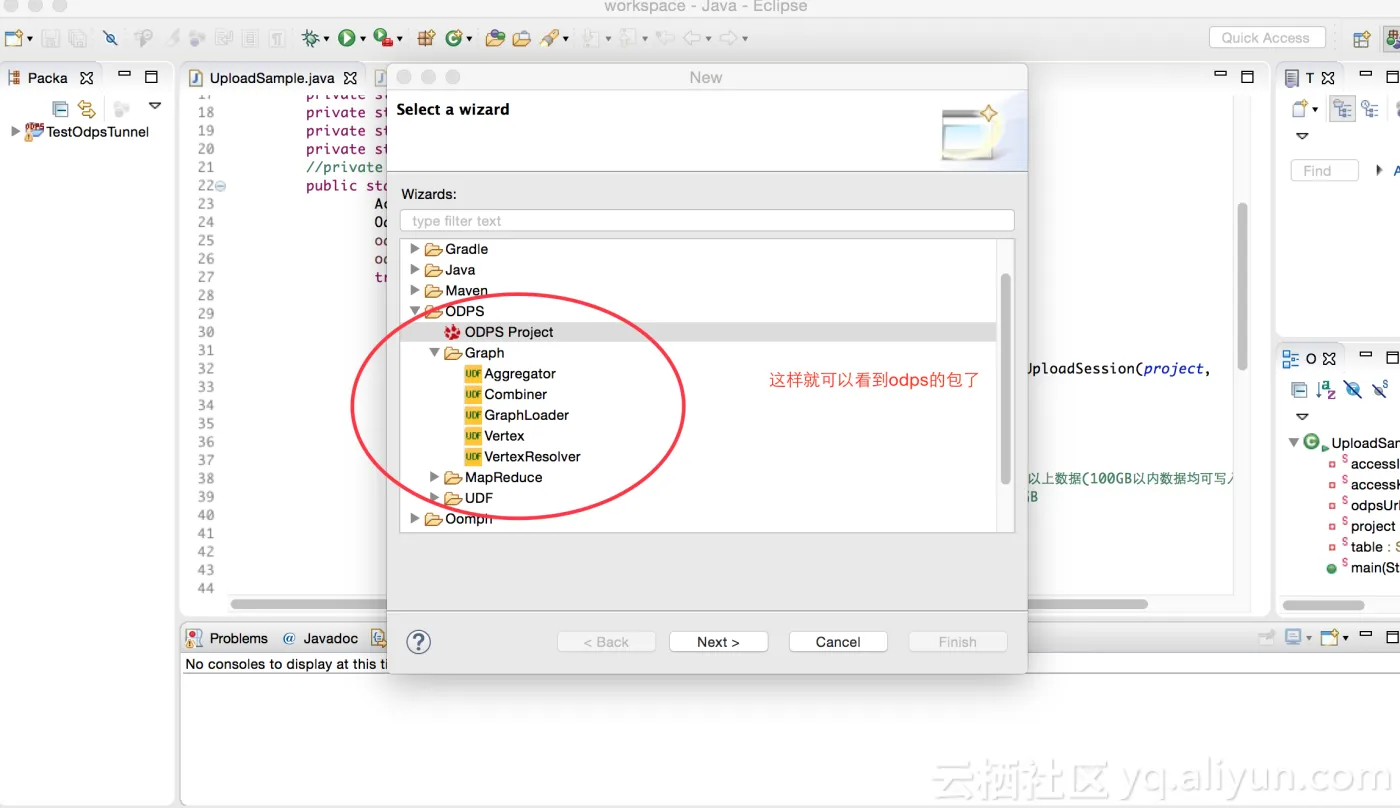Select the Task List tab
The height and width of the screenshot is (808, 1400).
point(1309,78)
